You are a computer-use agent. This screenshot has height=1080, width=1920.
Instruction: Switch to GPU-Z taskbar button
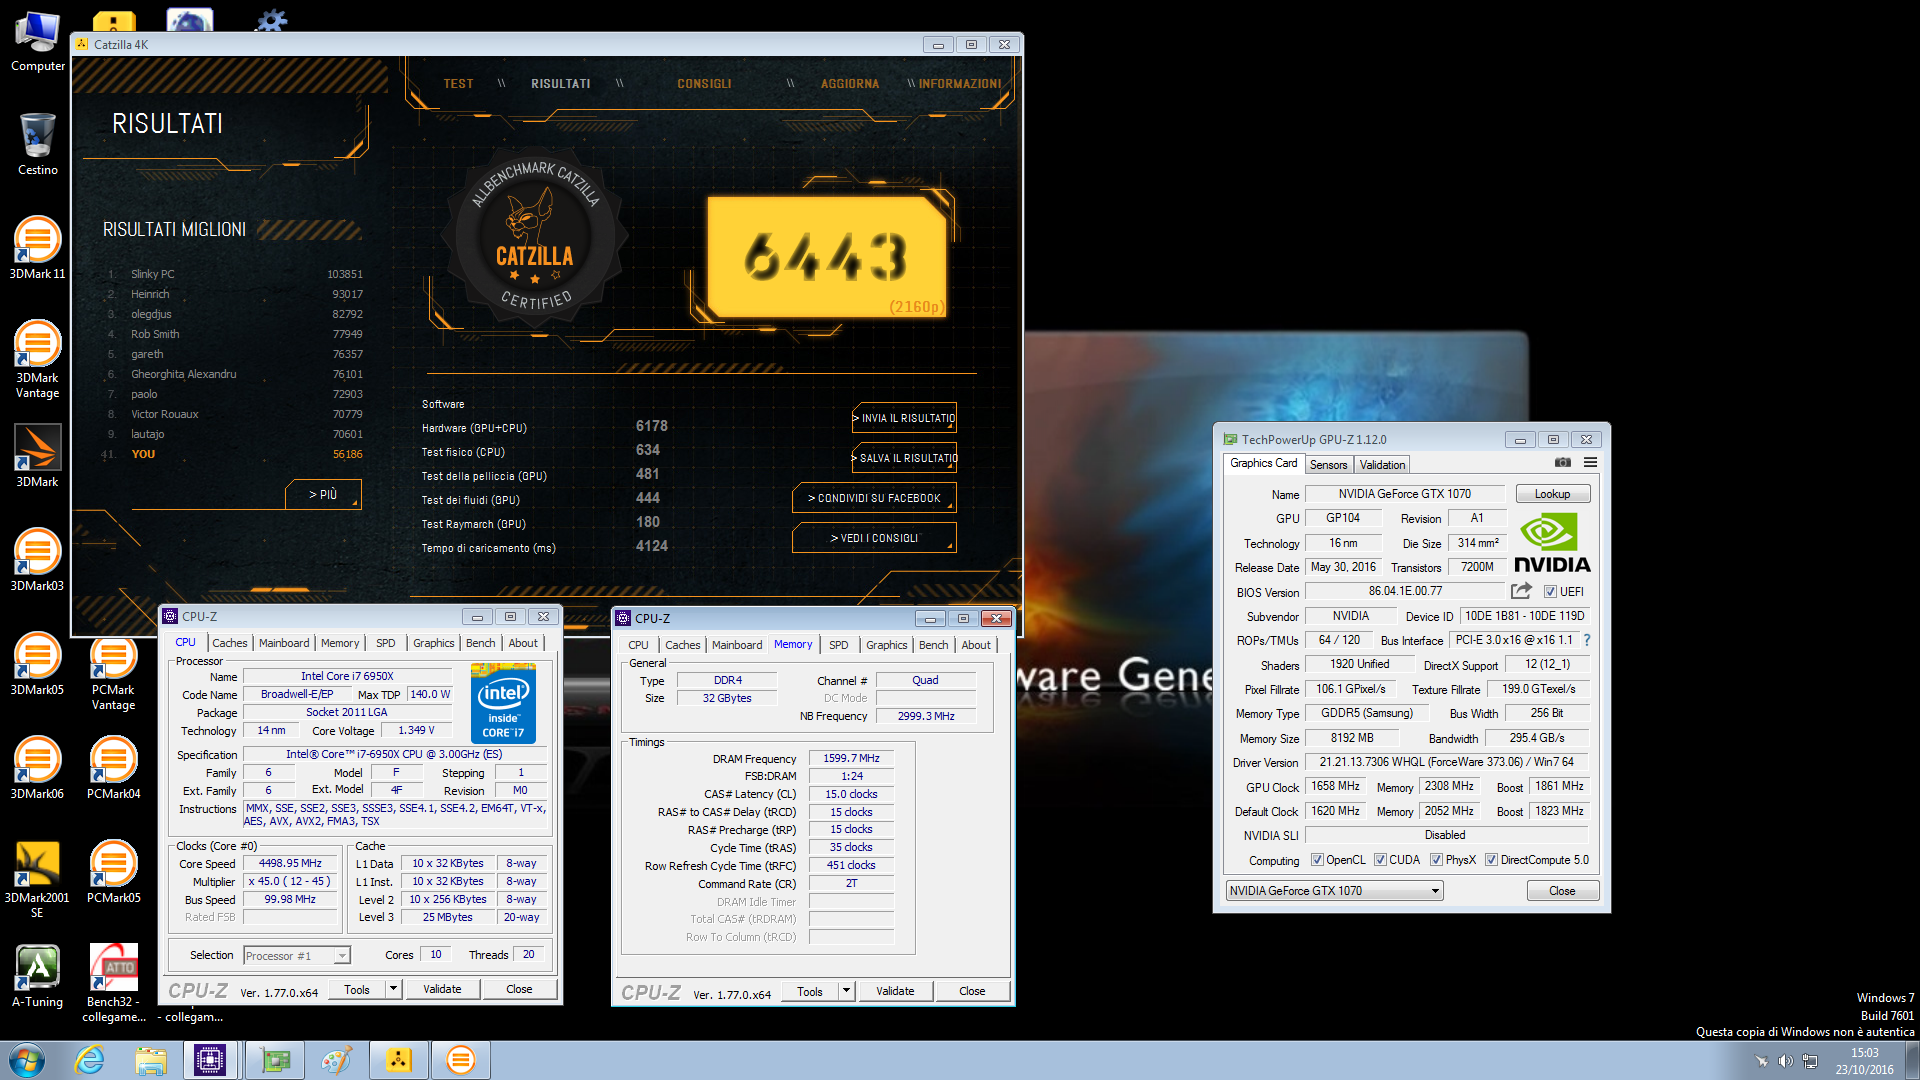click(x=275, y=1060)
